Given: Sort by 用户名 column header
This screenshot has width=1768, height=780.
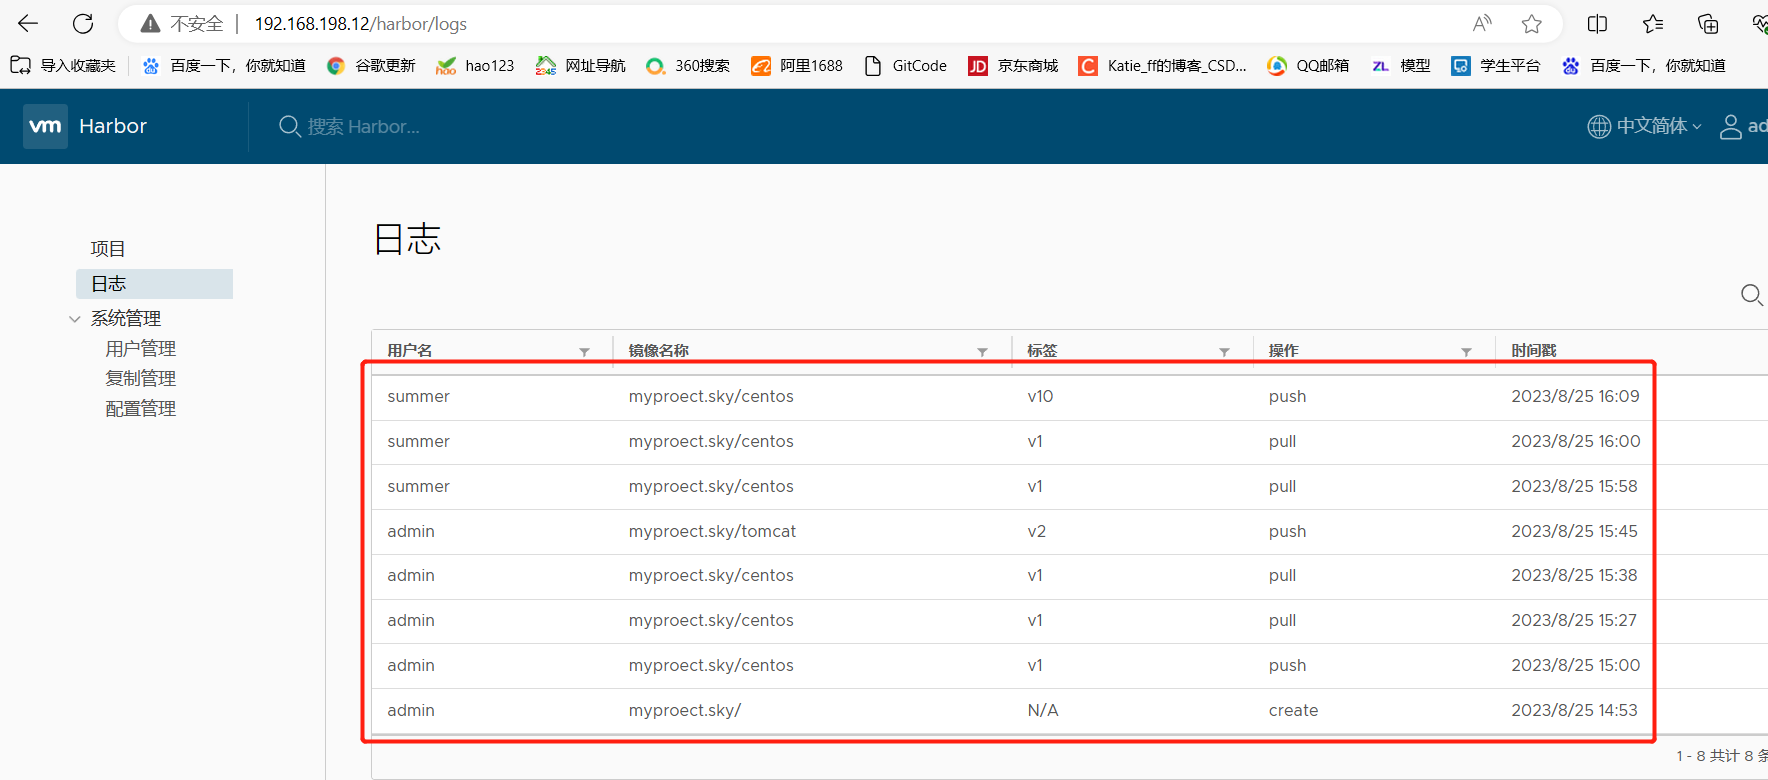Looking at the screenshot, I should [x=410, y=351].
